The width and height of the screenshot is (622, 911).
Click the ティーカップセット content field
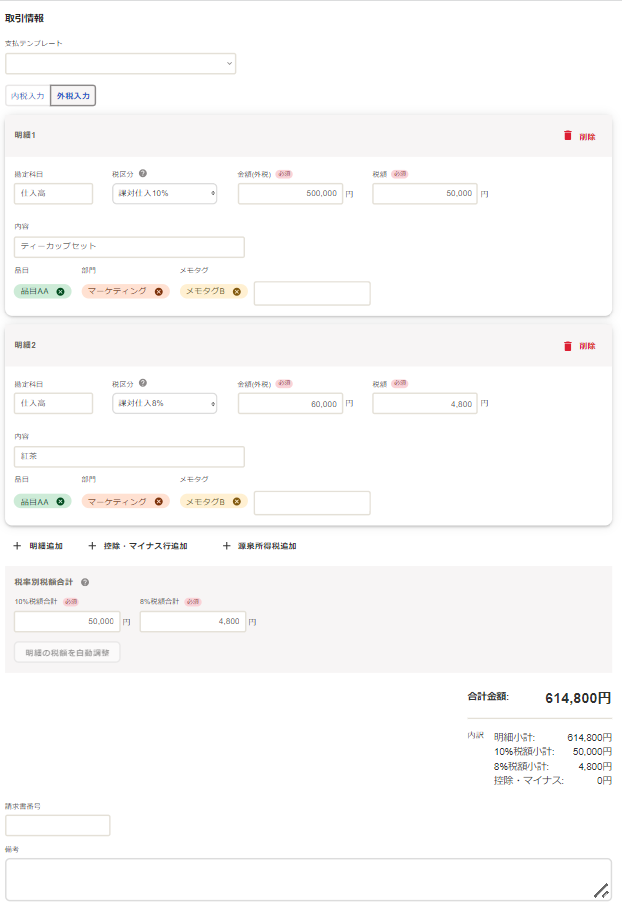[129, 246]
